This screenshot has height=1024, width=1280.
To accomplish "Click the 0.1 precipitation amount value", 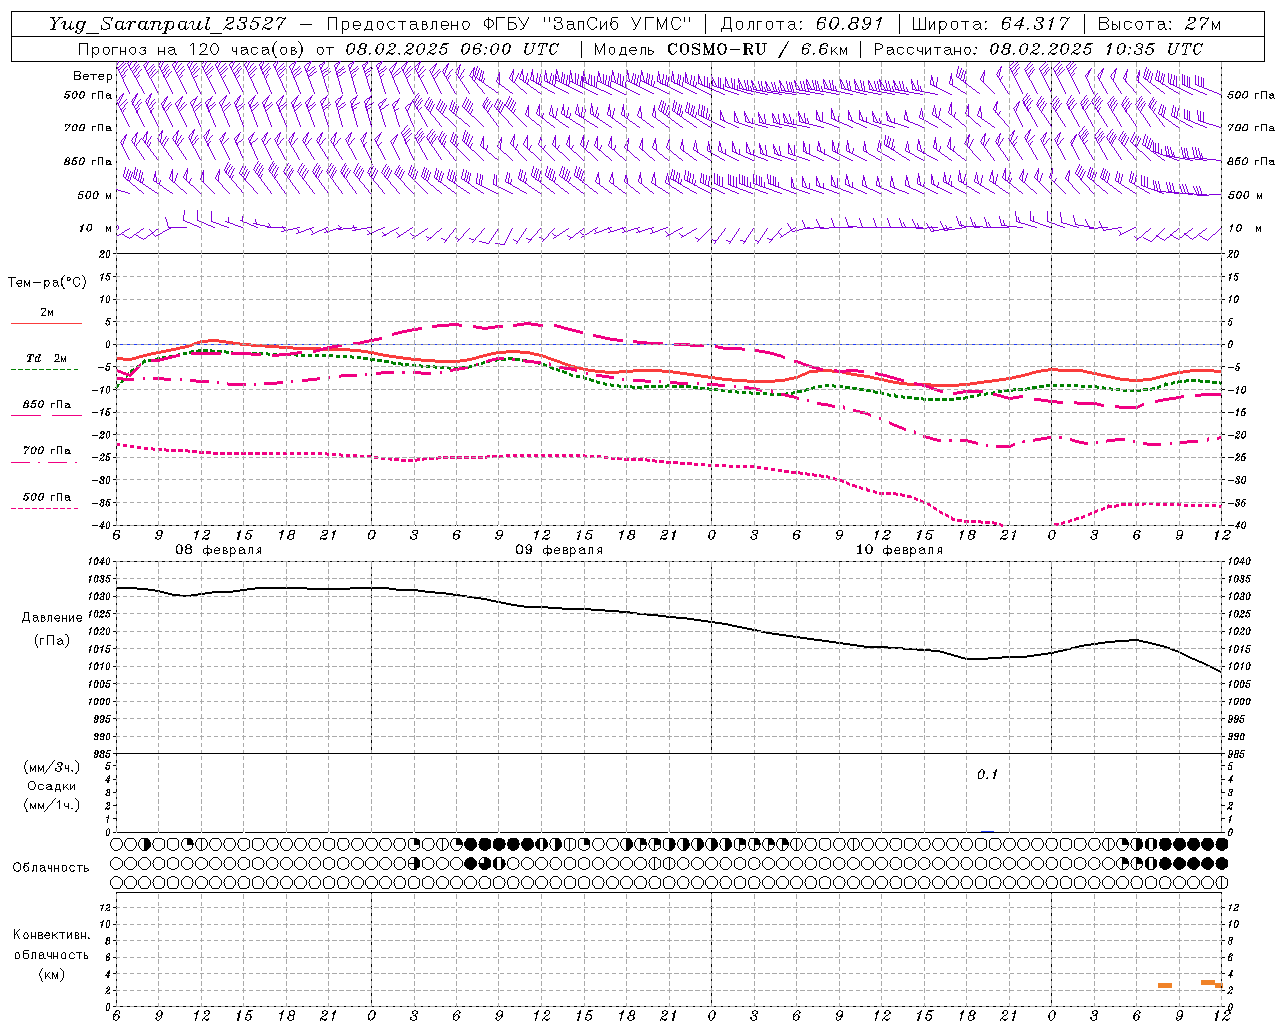I will [987, 775].
